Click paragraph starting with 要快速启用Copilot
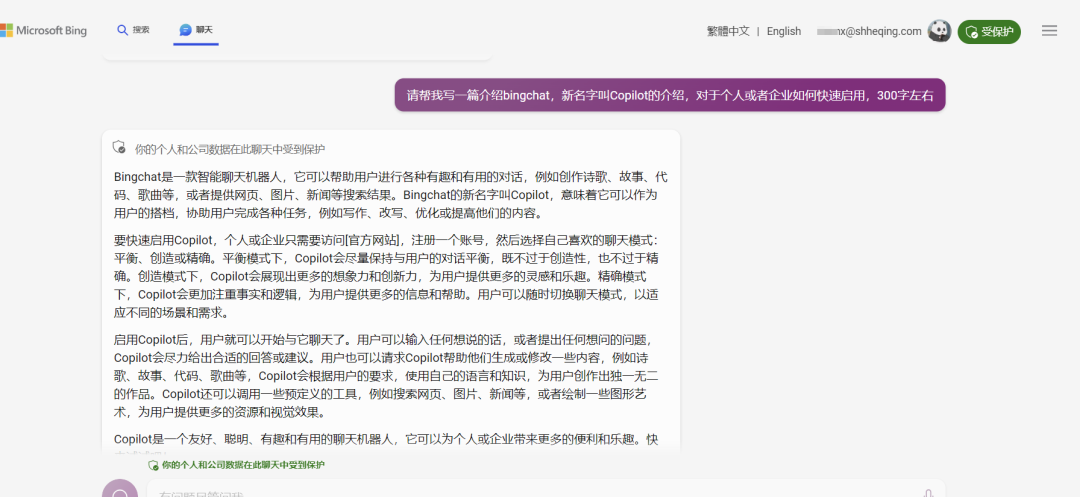 pyautogui.click(x=387, y=277)
